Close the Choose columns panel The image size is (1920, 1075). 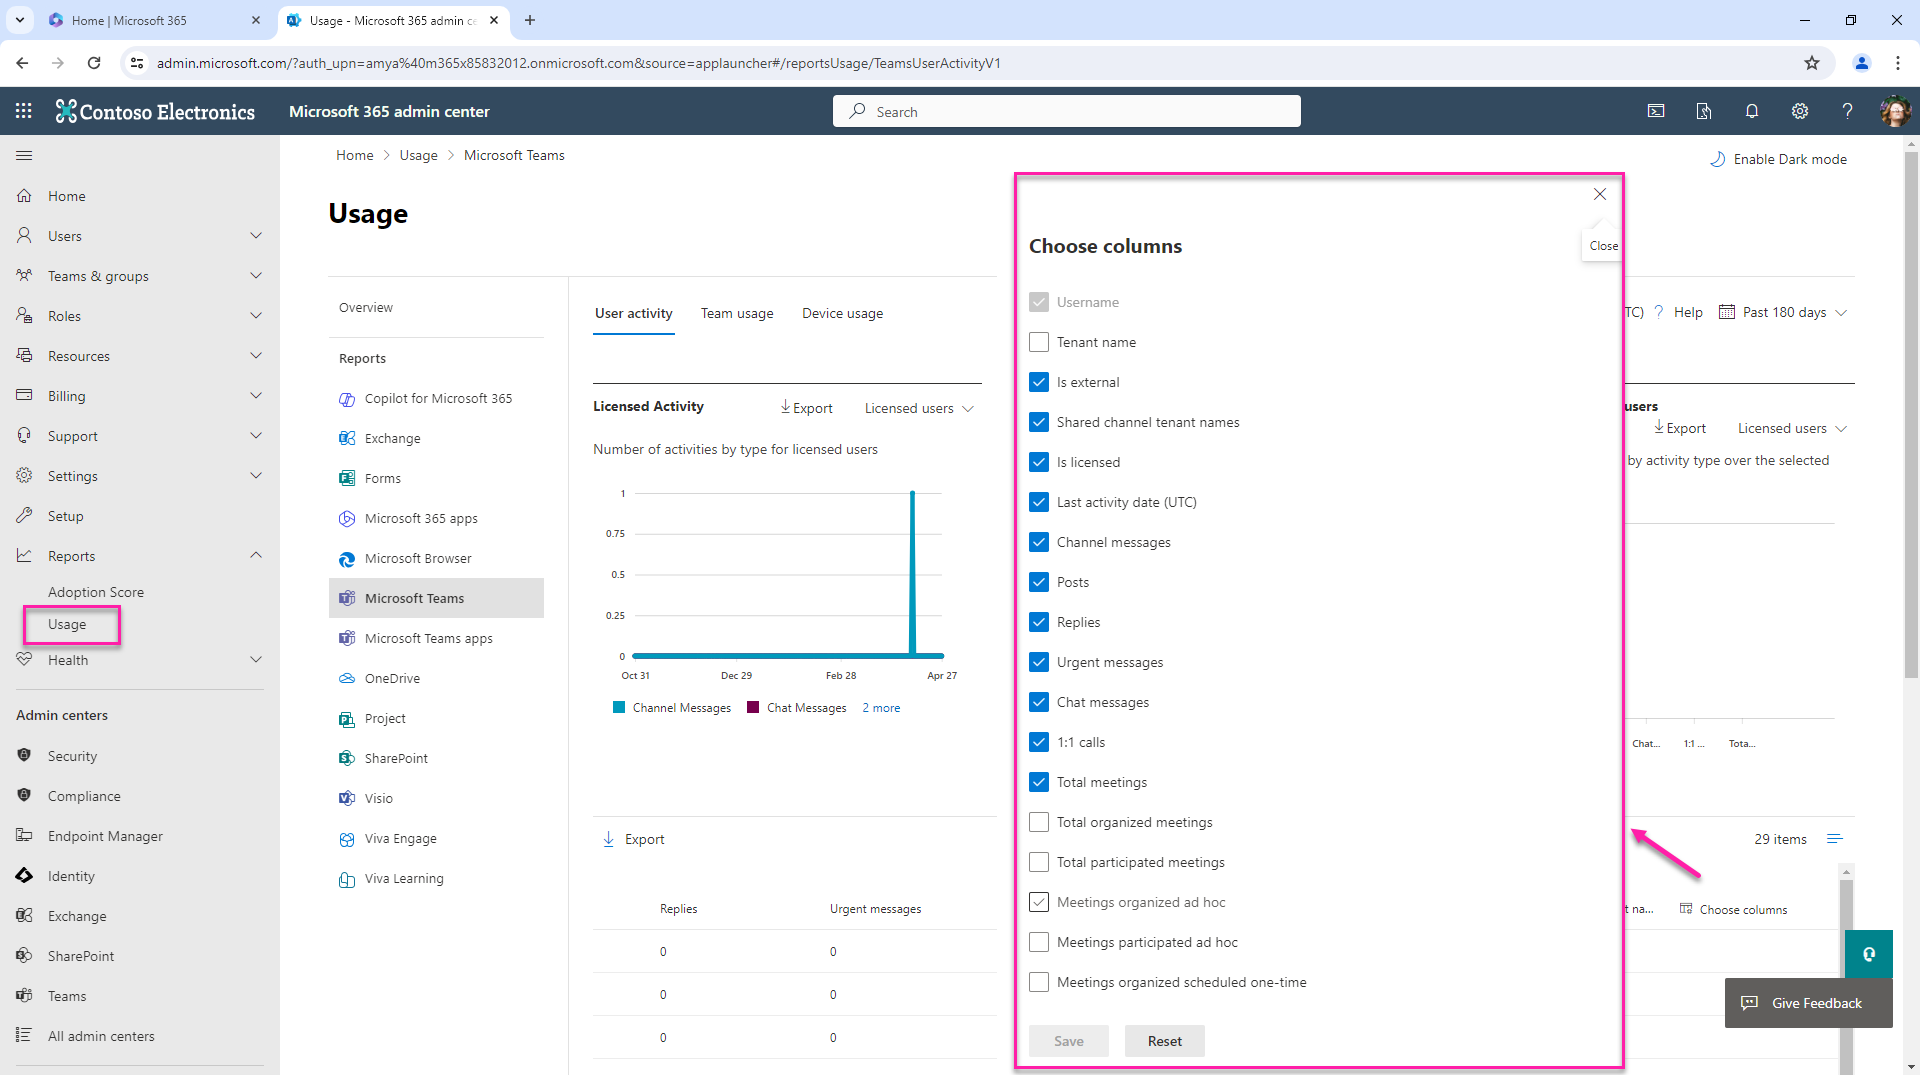(1600, 194)
